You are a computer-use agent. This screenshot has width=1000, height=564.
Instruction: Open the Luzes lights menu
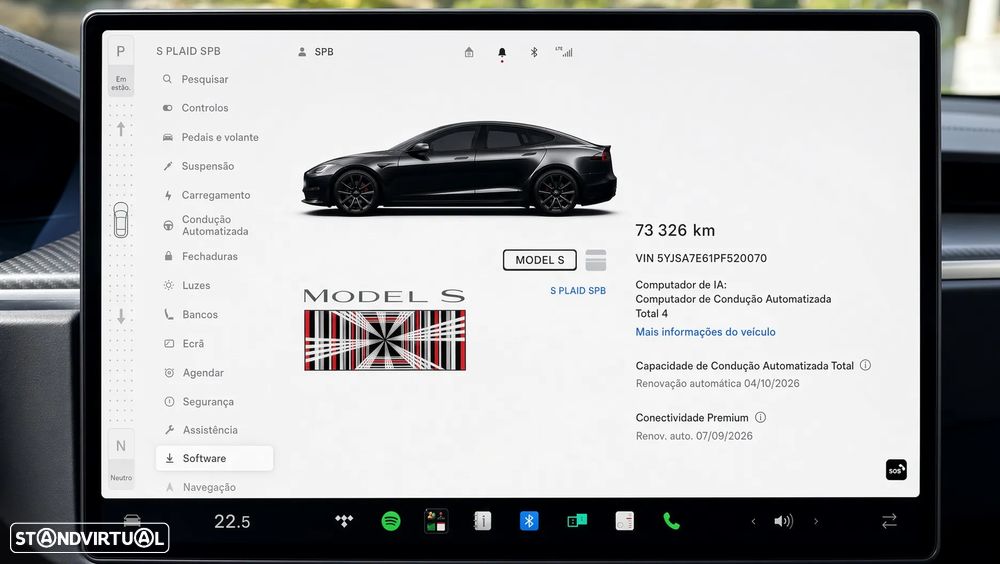pos(187,285)
